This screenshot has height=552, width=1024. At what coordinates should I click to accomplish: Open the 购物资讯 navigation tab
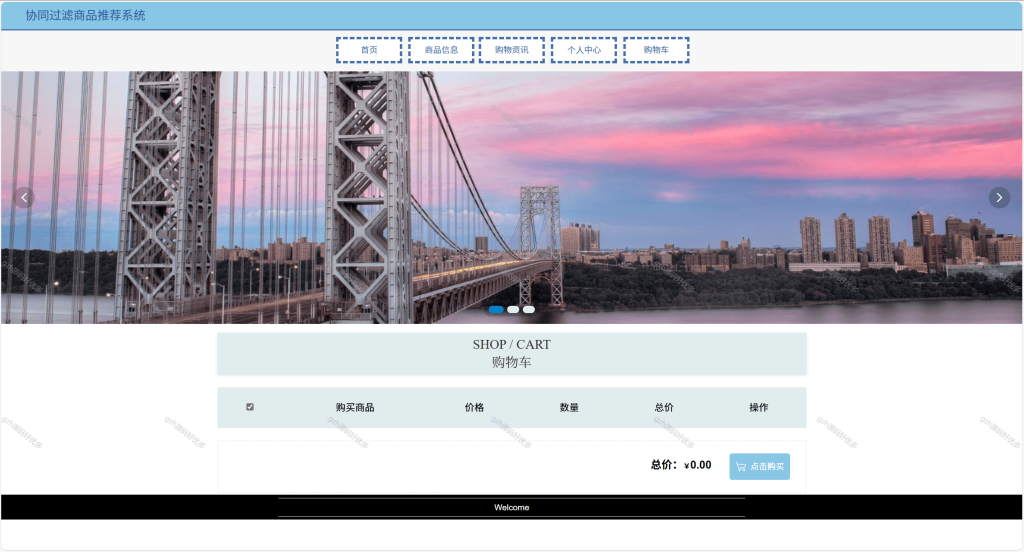coord(512,50)
